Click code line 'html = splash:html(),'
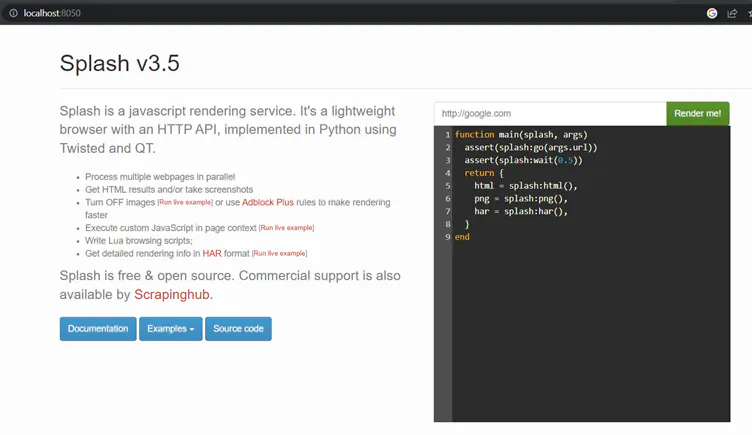The height and width of the screenshot is (435, 752). [x=526, y=186]
